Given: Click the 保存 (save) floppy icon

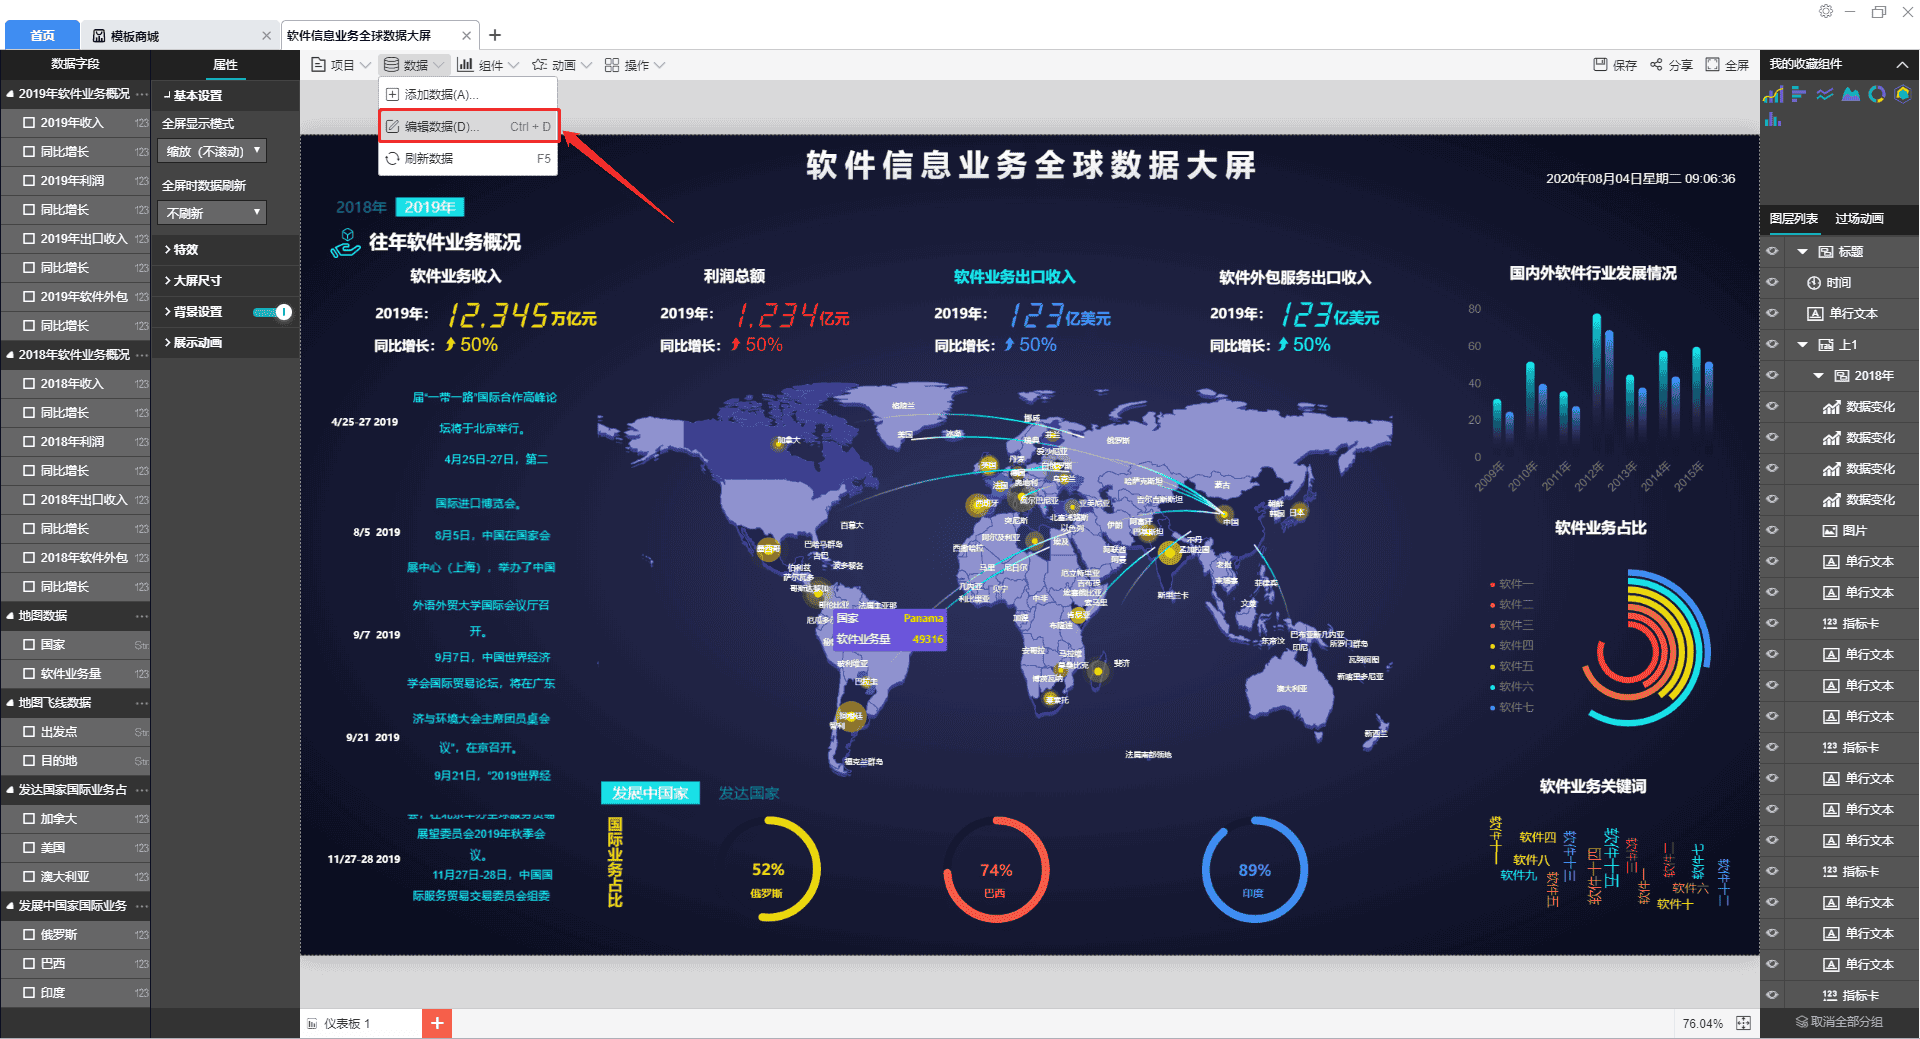Looking at the screenshot, I should (1600, 65).
